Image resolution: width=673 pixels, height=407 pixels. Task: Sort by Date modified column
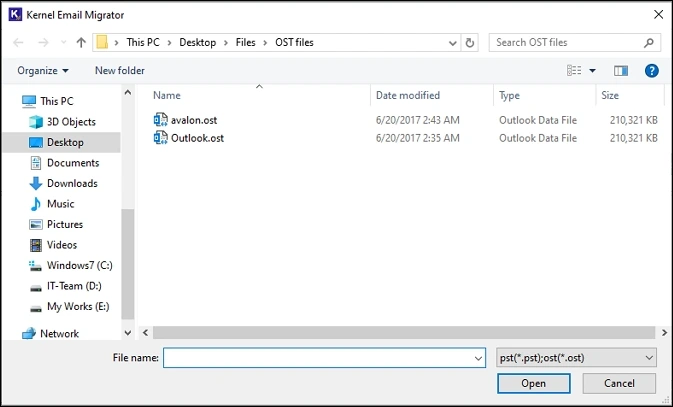pyautogui.click(x=408, y=95)
